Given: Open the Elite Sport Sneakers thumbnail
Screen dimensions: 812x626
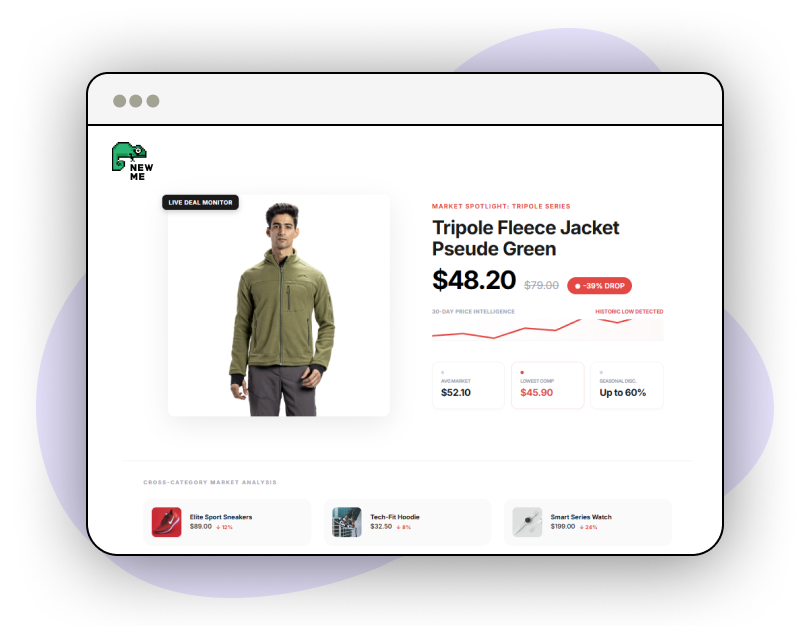Looking at the screenshot, I should [x=166, y=522].
